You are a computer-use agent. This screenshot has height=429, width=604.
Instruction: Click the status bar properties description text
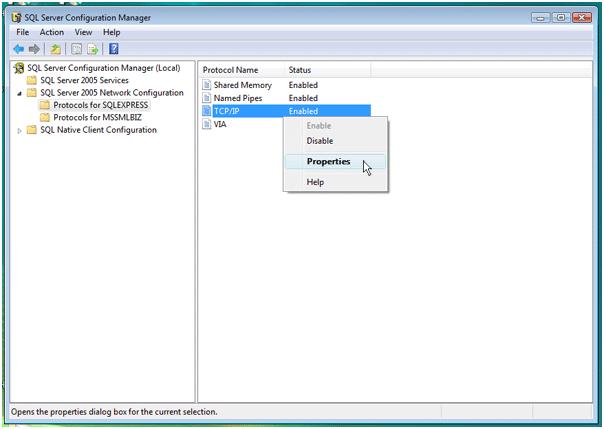point(114,412)
